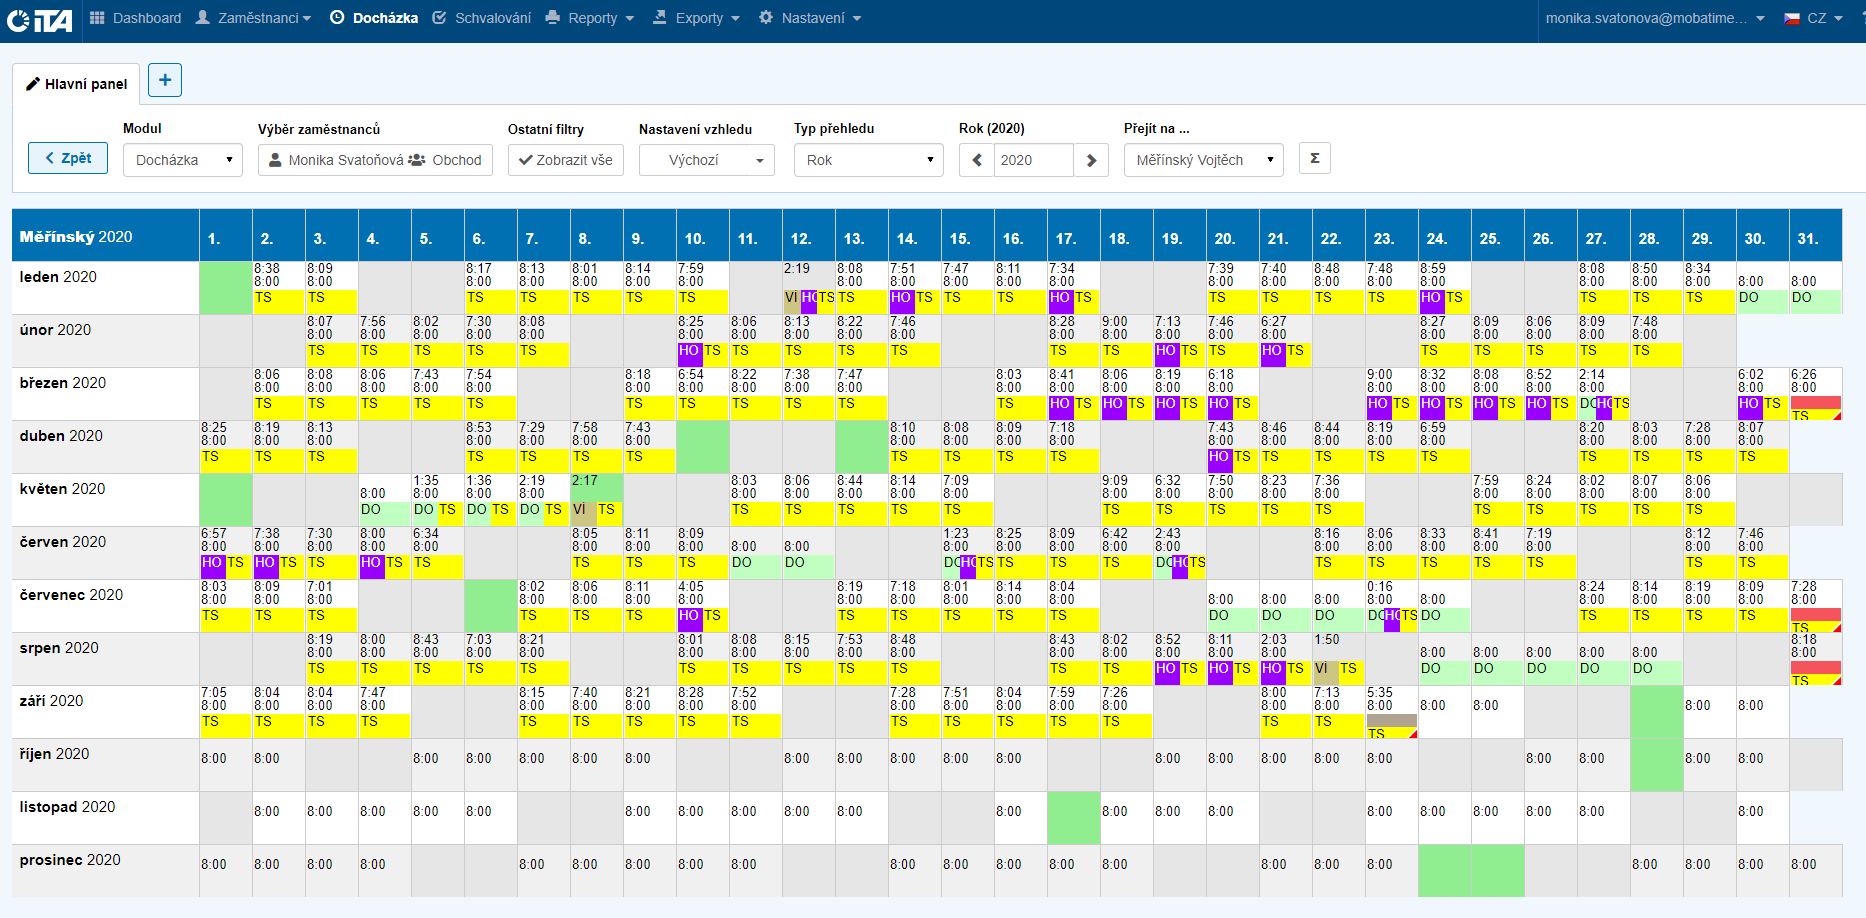Open the Dashboard grid icon
The height and width of the screenshot is (918, 1866).
pos(97,18)
